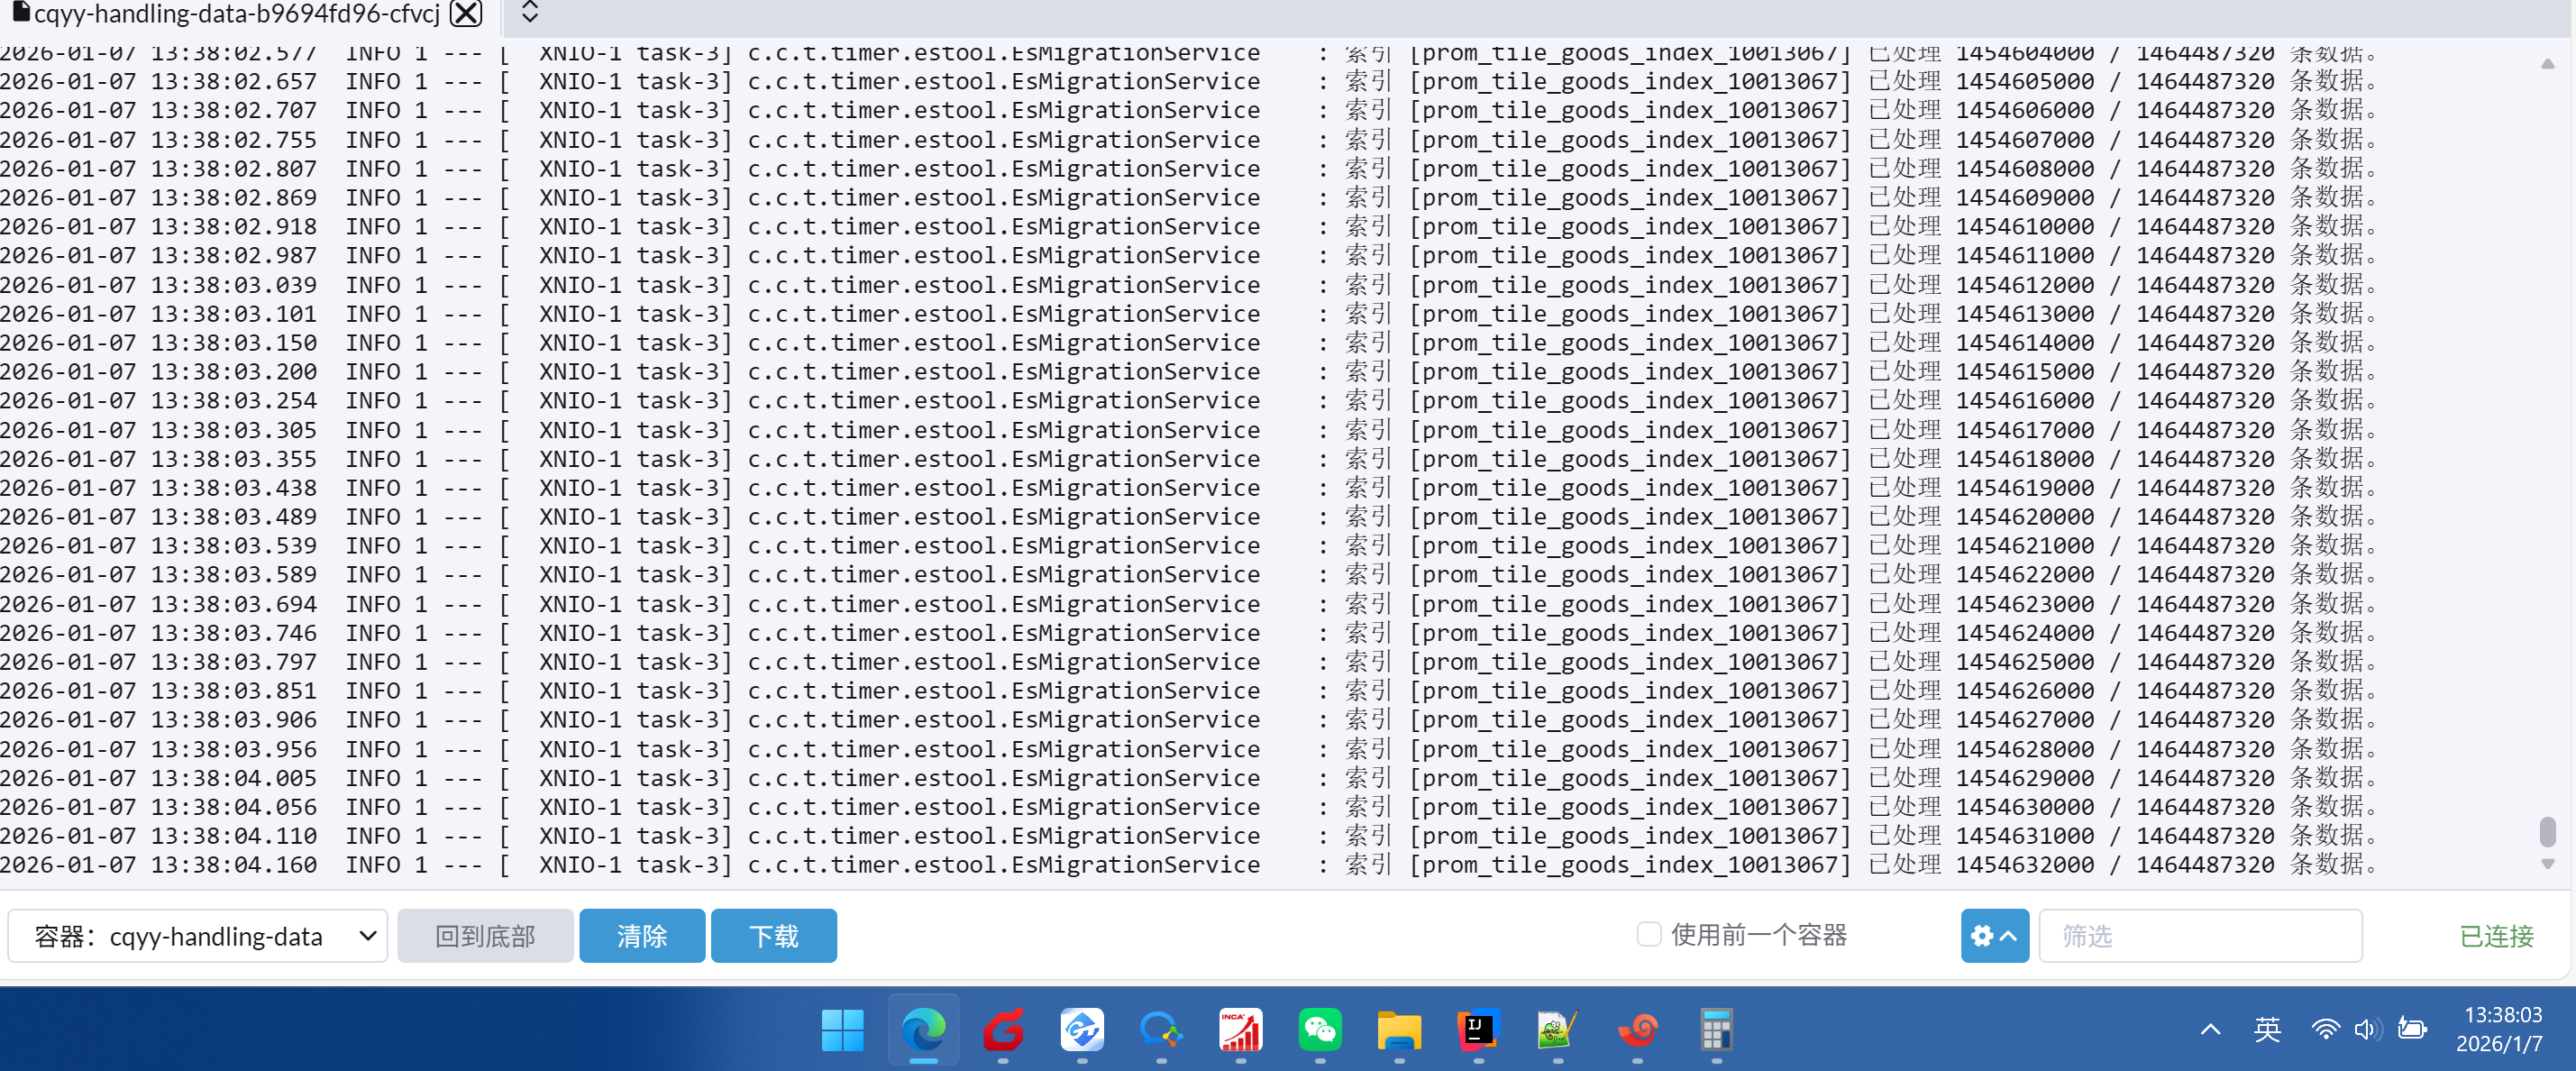Open the INCA chart app icon
Image resolution: width=2576 pixels, height=1071 pixels.
tap(1240, 1030)
